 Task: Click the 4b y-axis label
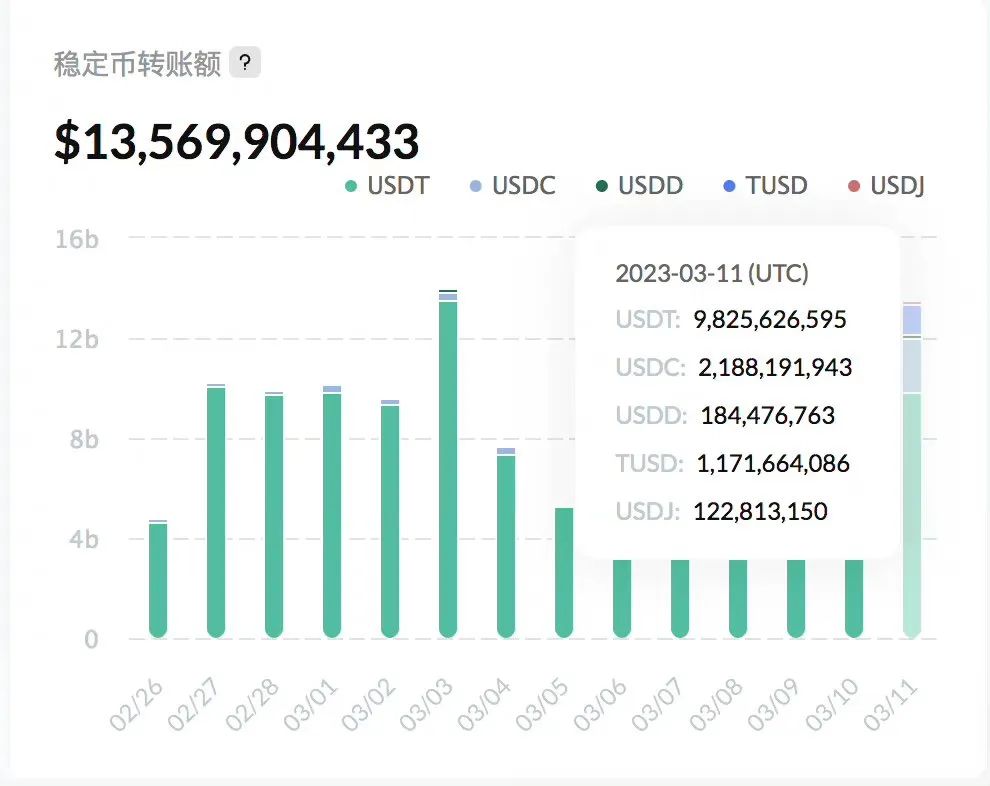click(84, 540)
